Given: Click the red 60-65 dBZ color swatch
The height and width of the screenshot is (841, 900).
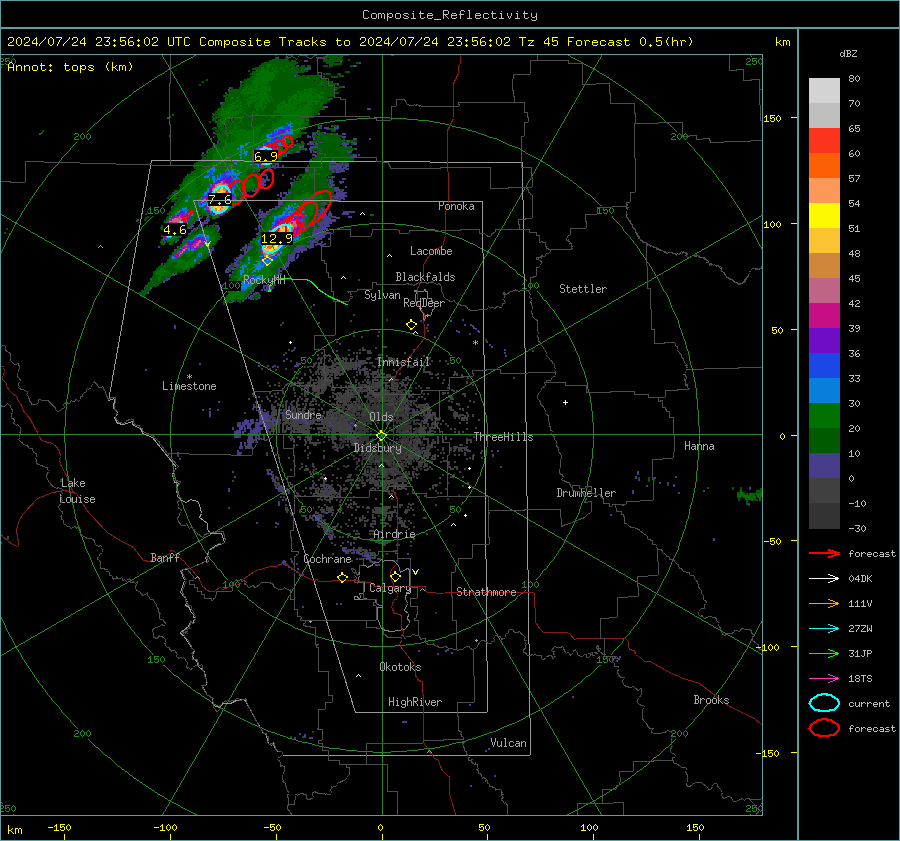Looking at the screenshot, I should coord(824,141).
